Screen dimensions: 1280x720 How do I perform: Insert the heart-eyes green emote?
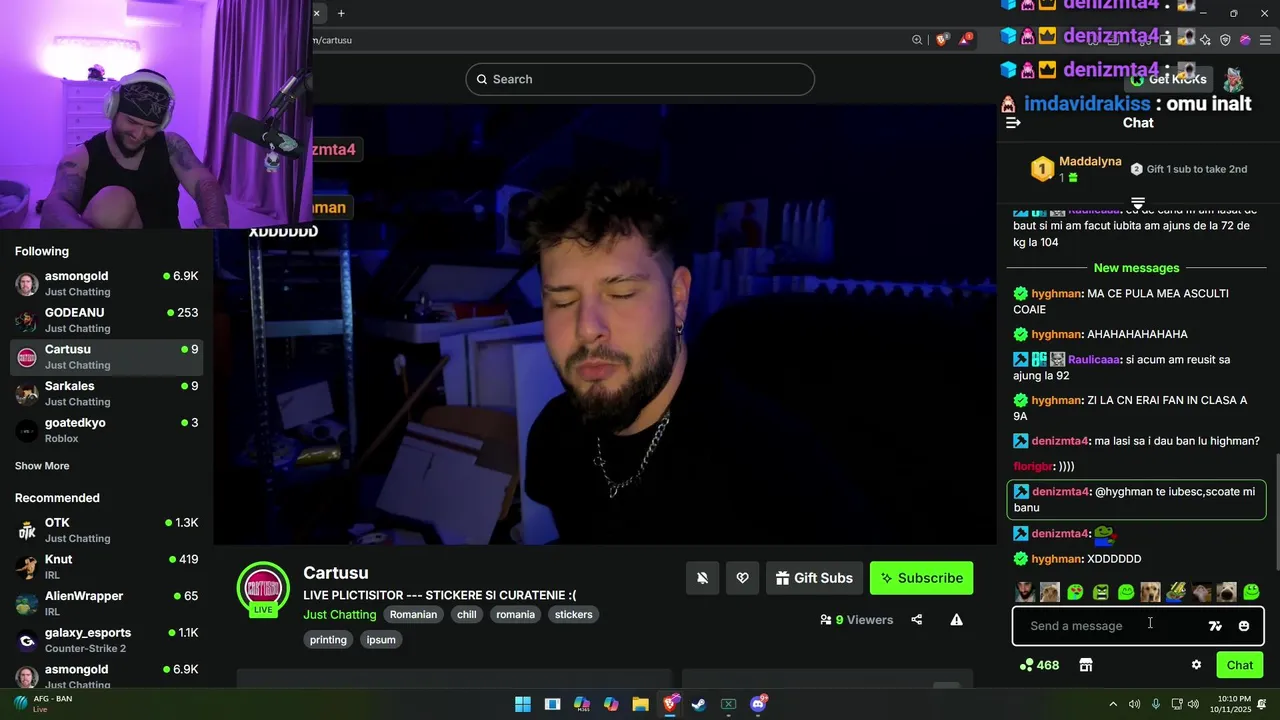1075,592
